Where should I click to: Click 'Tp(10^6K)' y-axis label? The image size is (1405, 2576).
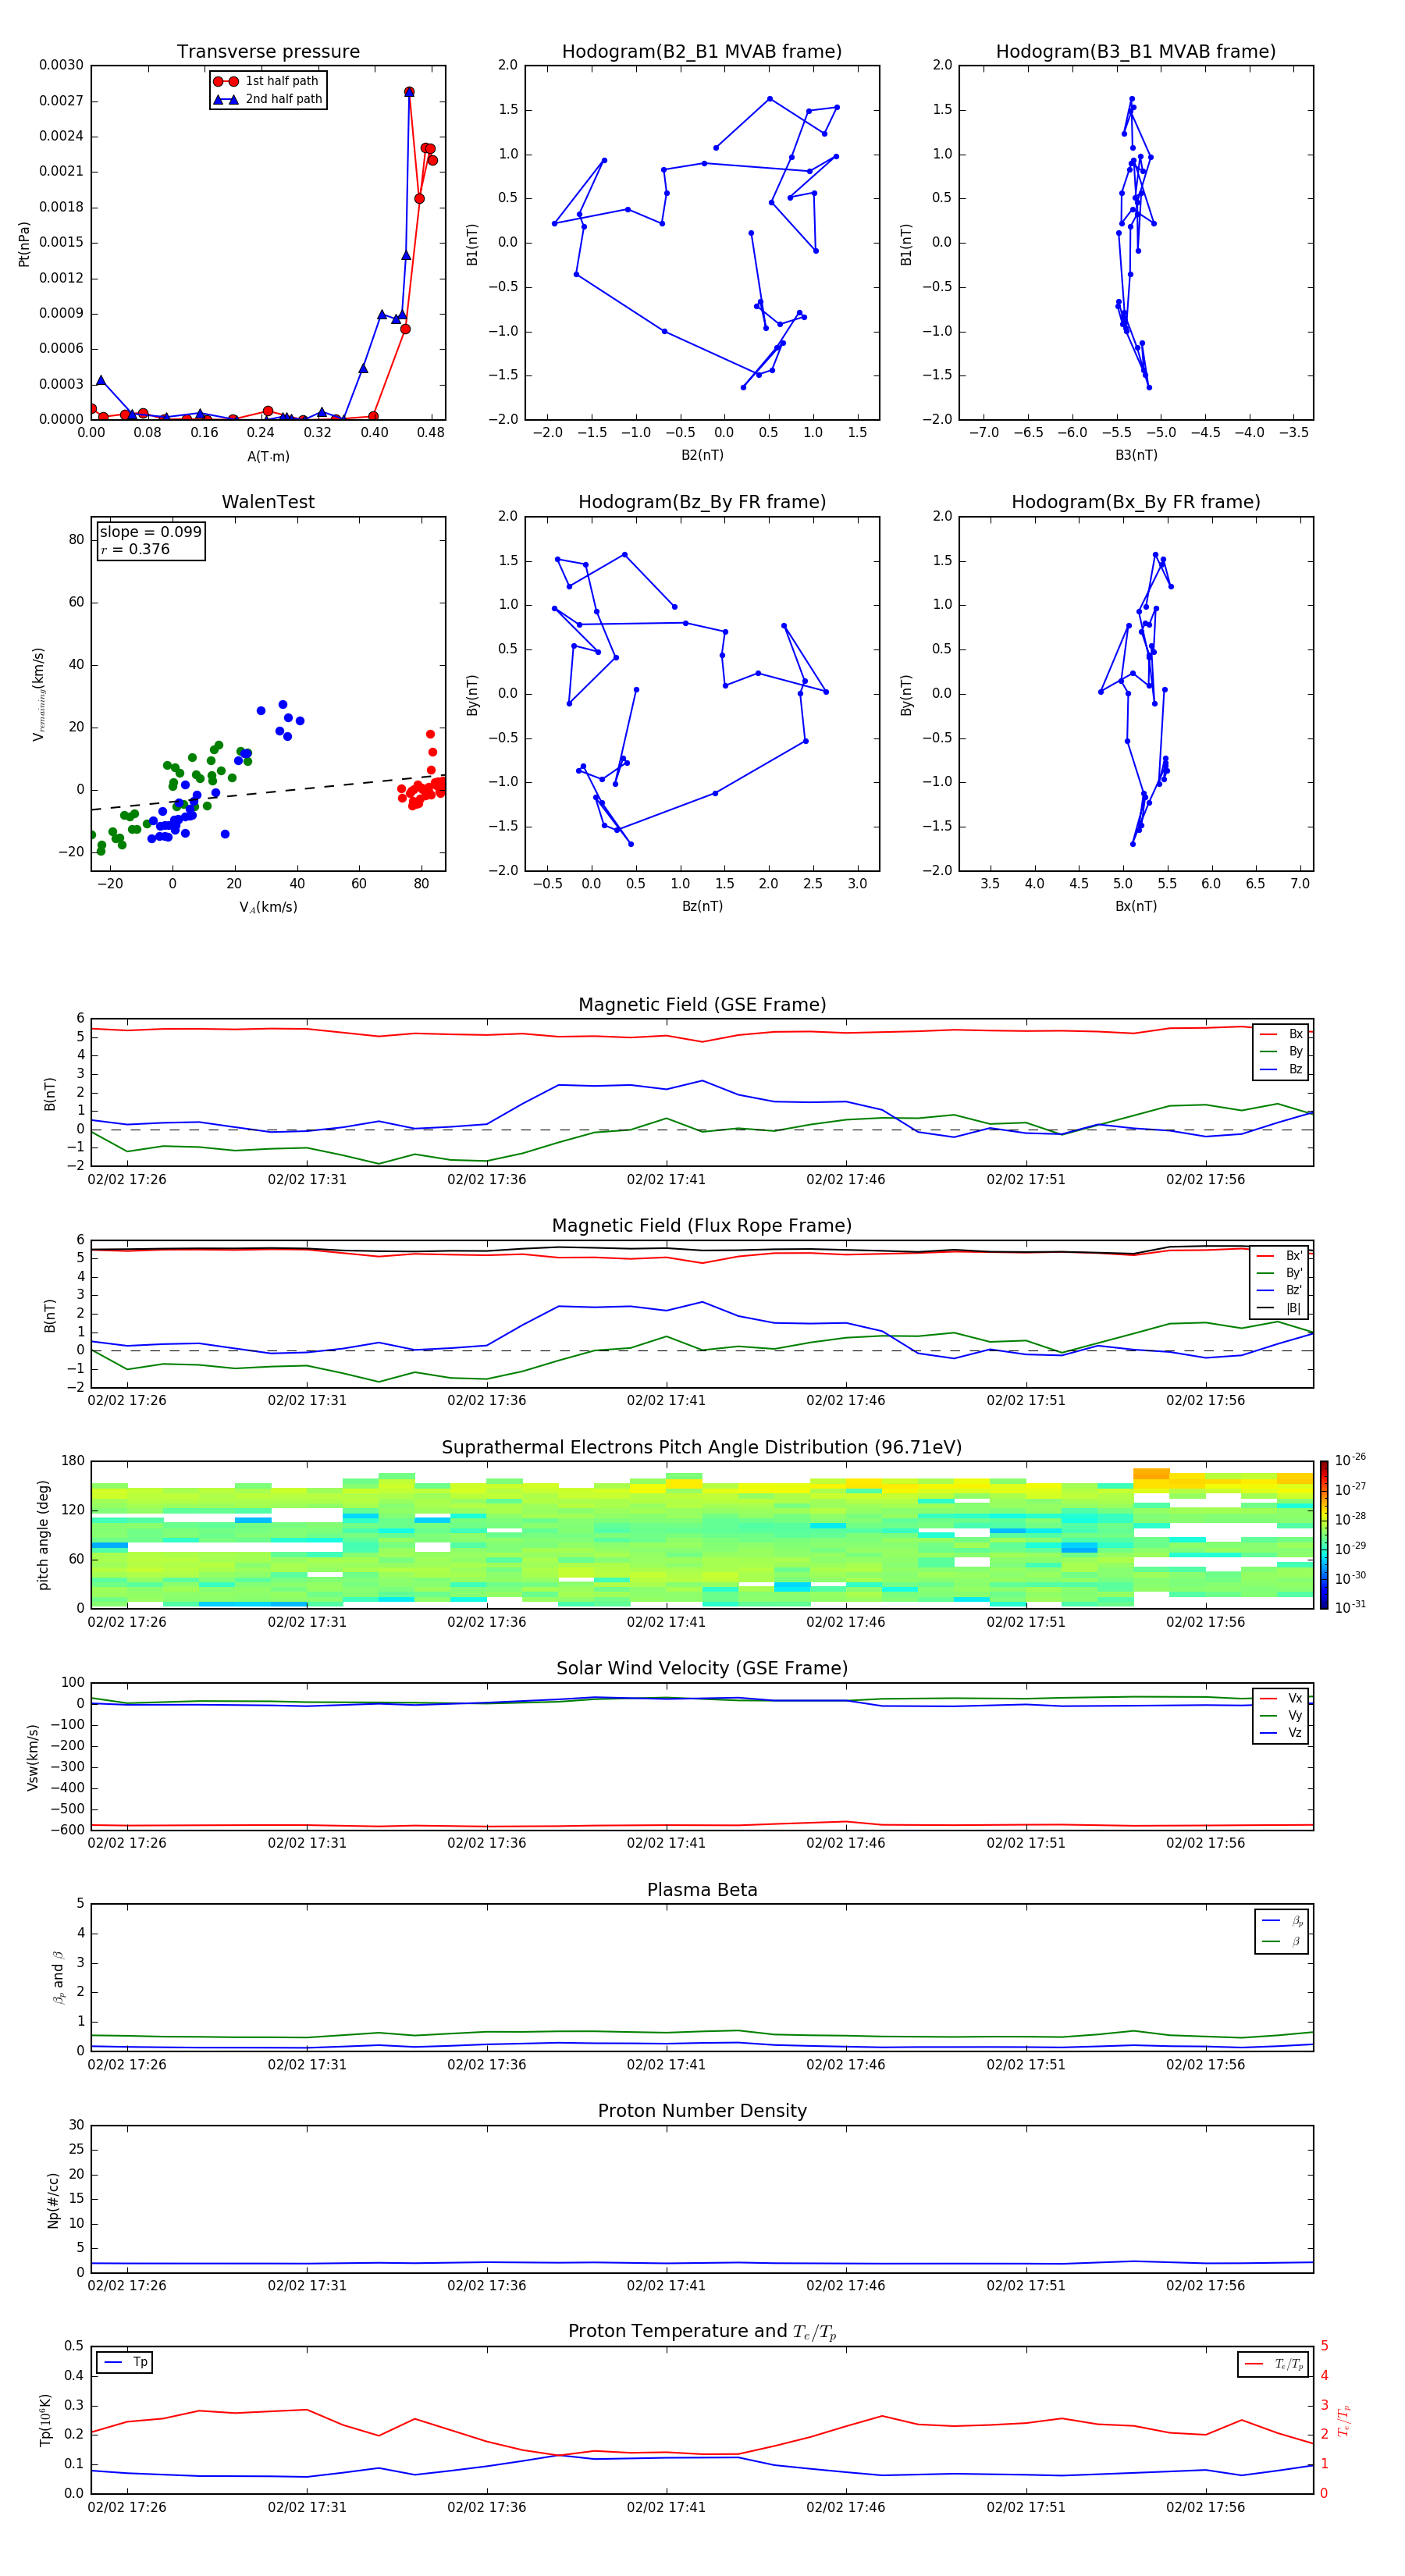pyautogui.click(x=45, y=2420)
